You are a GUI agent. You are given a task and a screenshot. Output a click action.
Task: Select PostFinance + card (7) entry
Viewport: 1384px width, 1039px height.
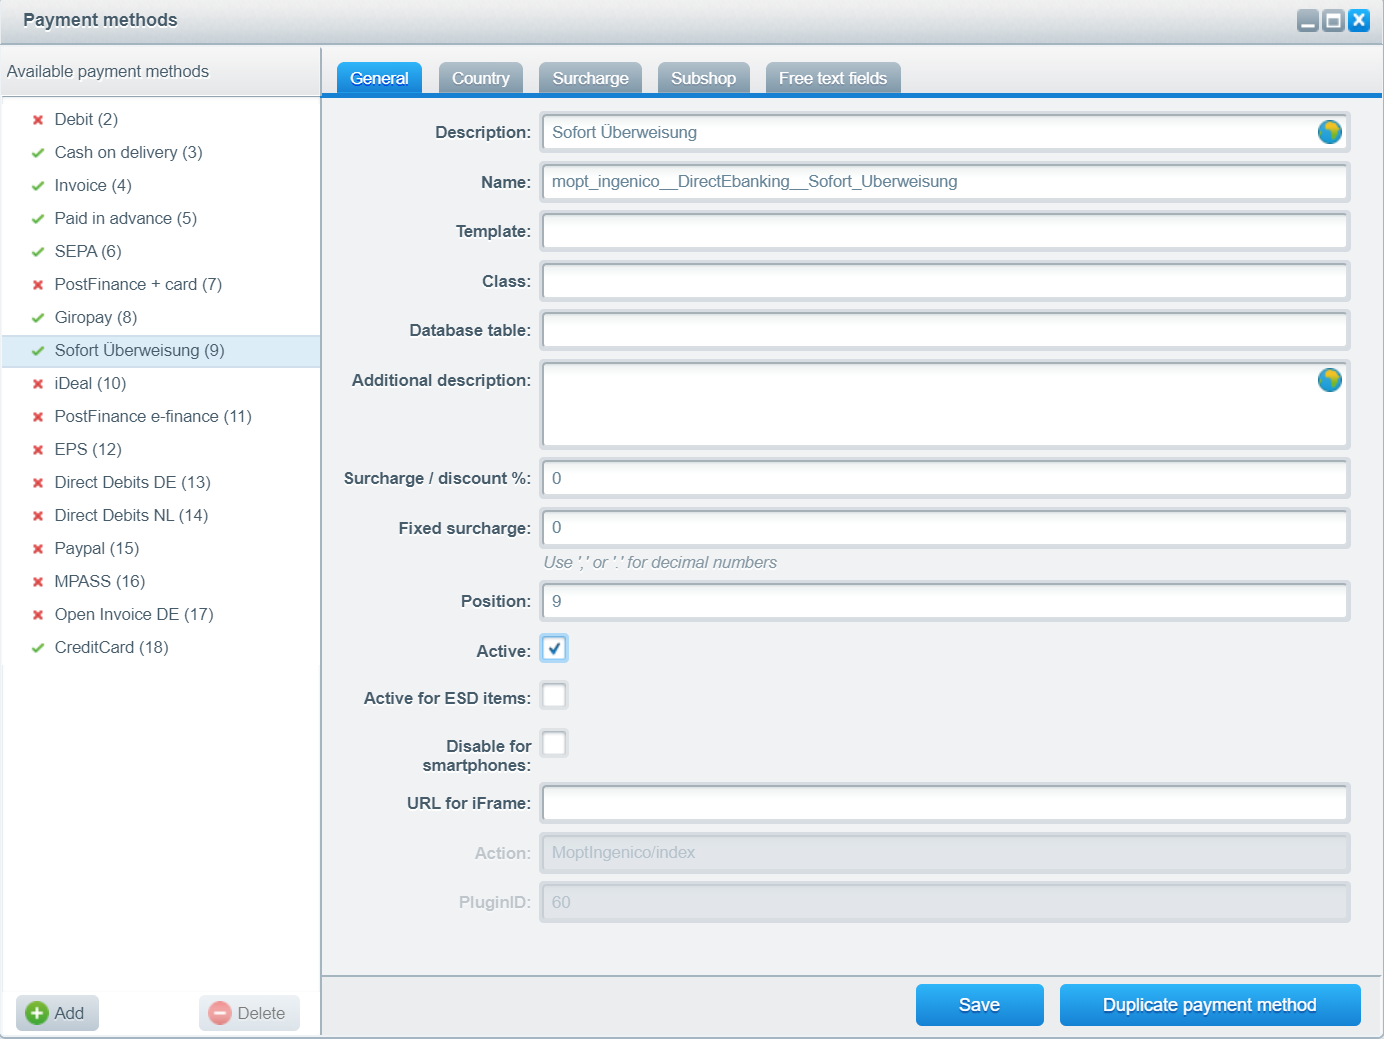160,285
